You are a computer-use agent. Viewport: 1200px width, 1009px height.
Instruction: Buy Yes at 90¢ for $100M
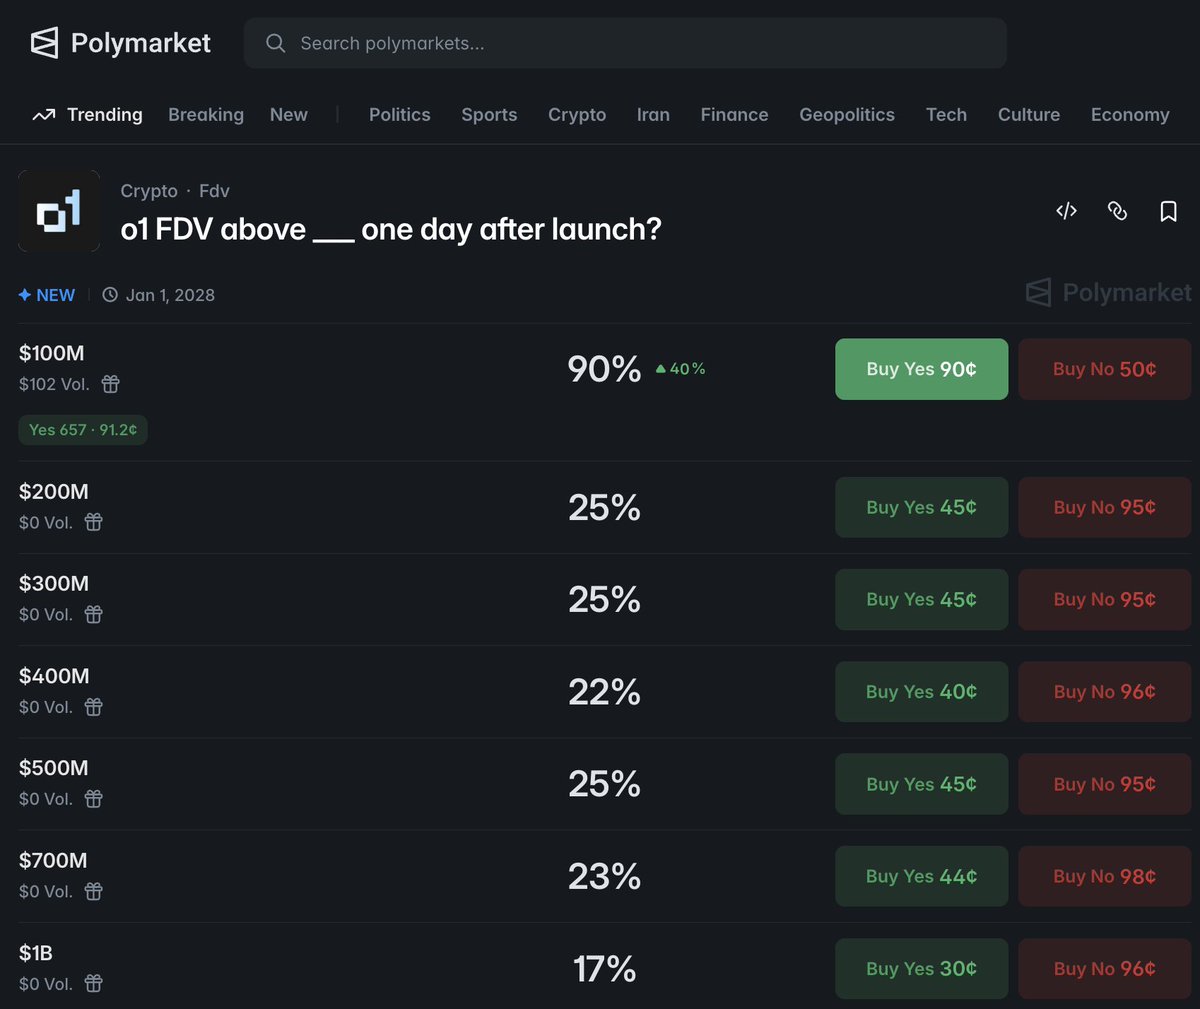click(922, 369)
